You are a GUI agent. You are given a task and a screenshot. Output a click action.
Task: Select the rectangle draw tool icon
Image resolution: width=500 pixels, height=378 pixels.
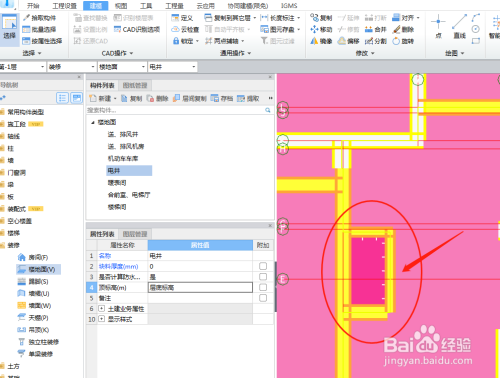point(476,41)
